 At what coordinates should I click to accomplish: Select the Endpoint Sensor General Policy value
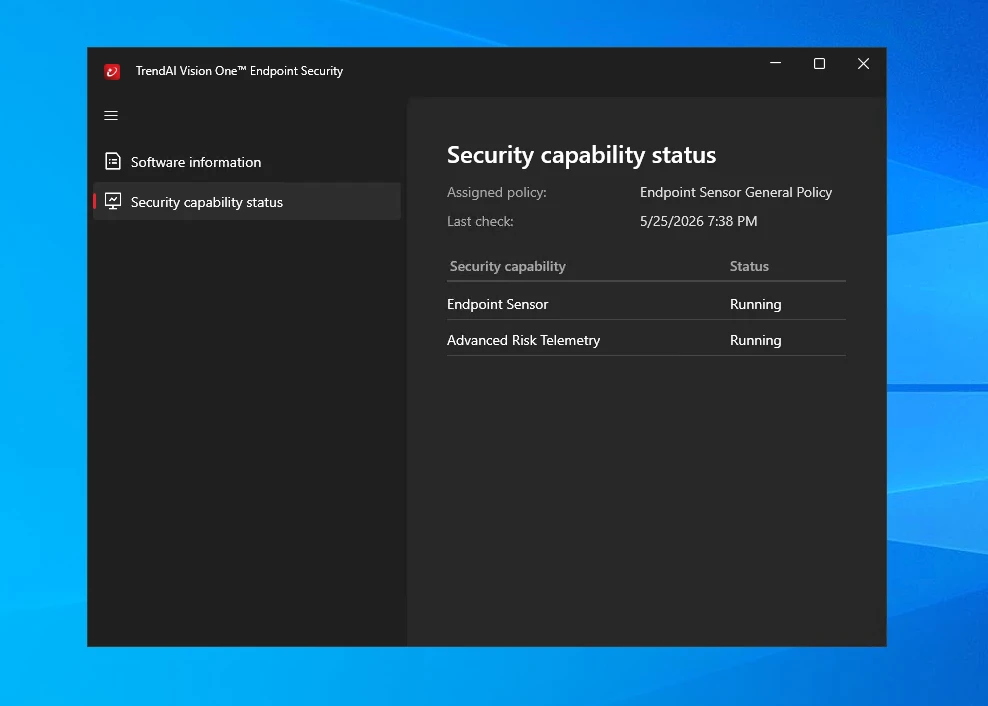click(735, 192)
